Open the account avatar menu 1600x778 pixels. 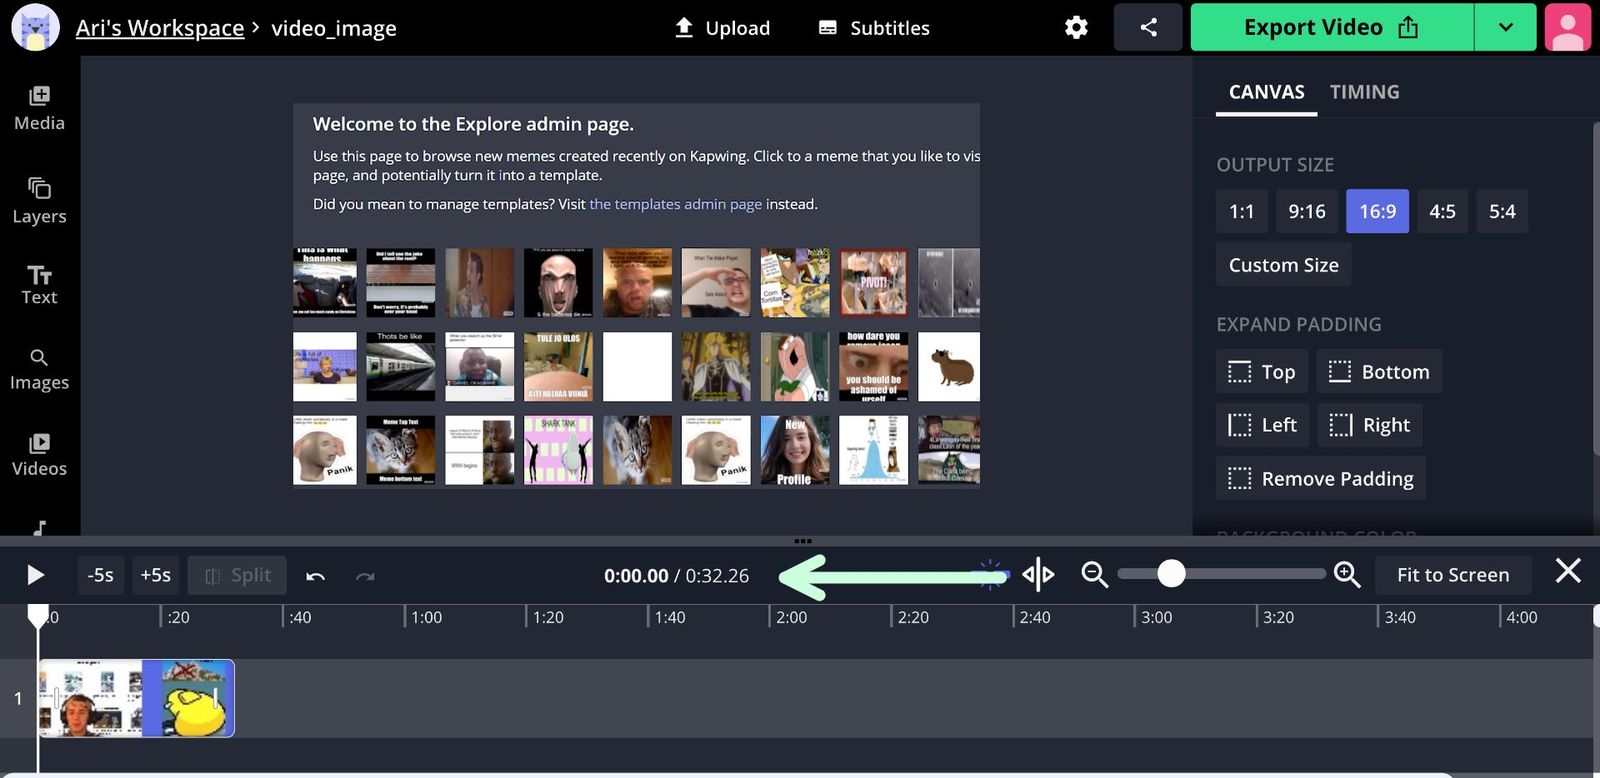pos(1567,28)
